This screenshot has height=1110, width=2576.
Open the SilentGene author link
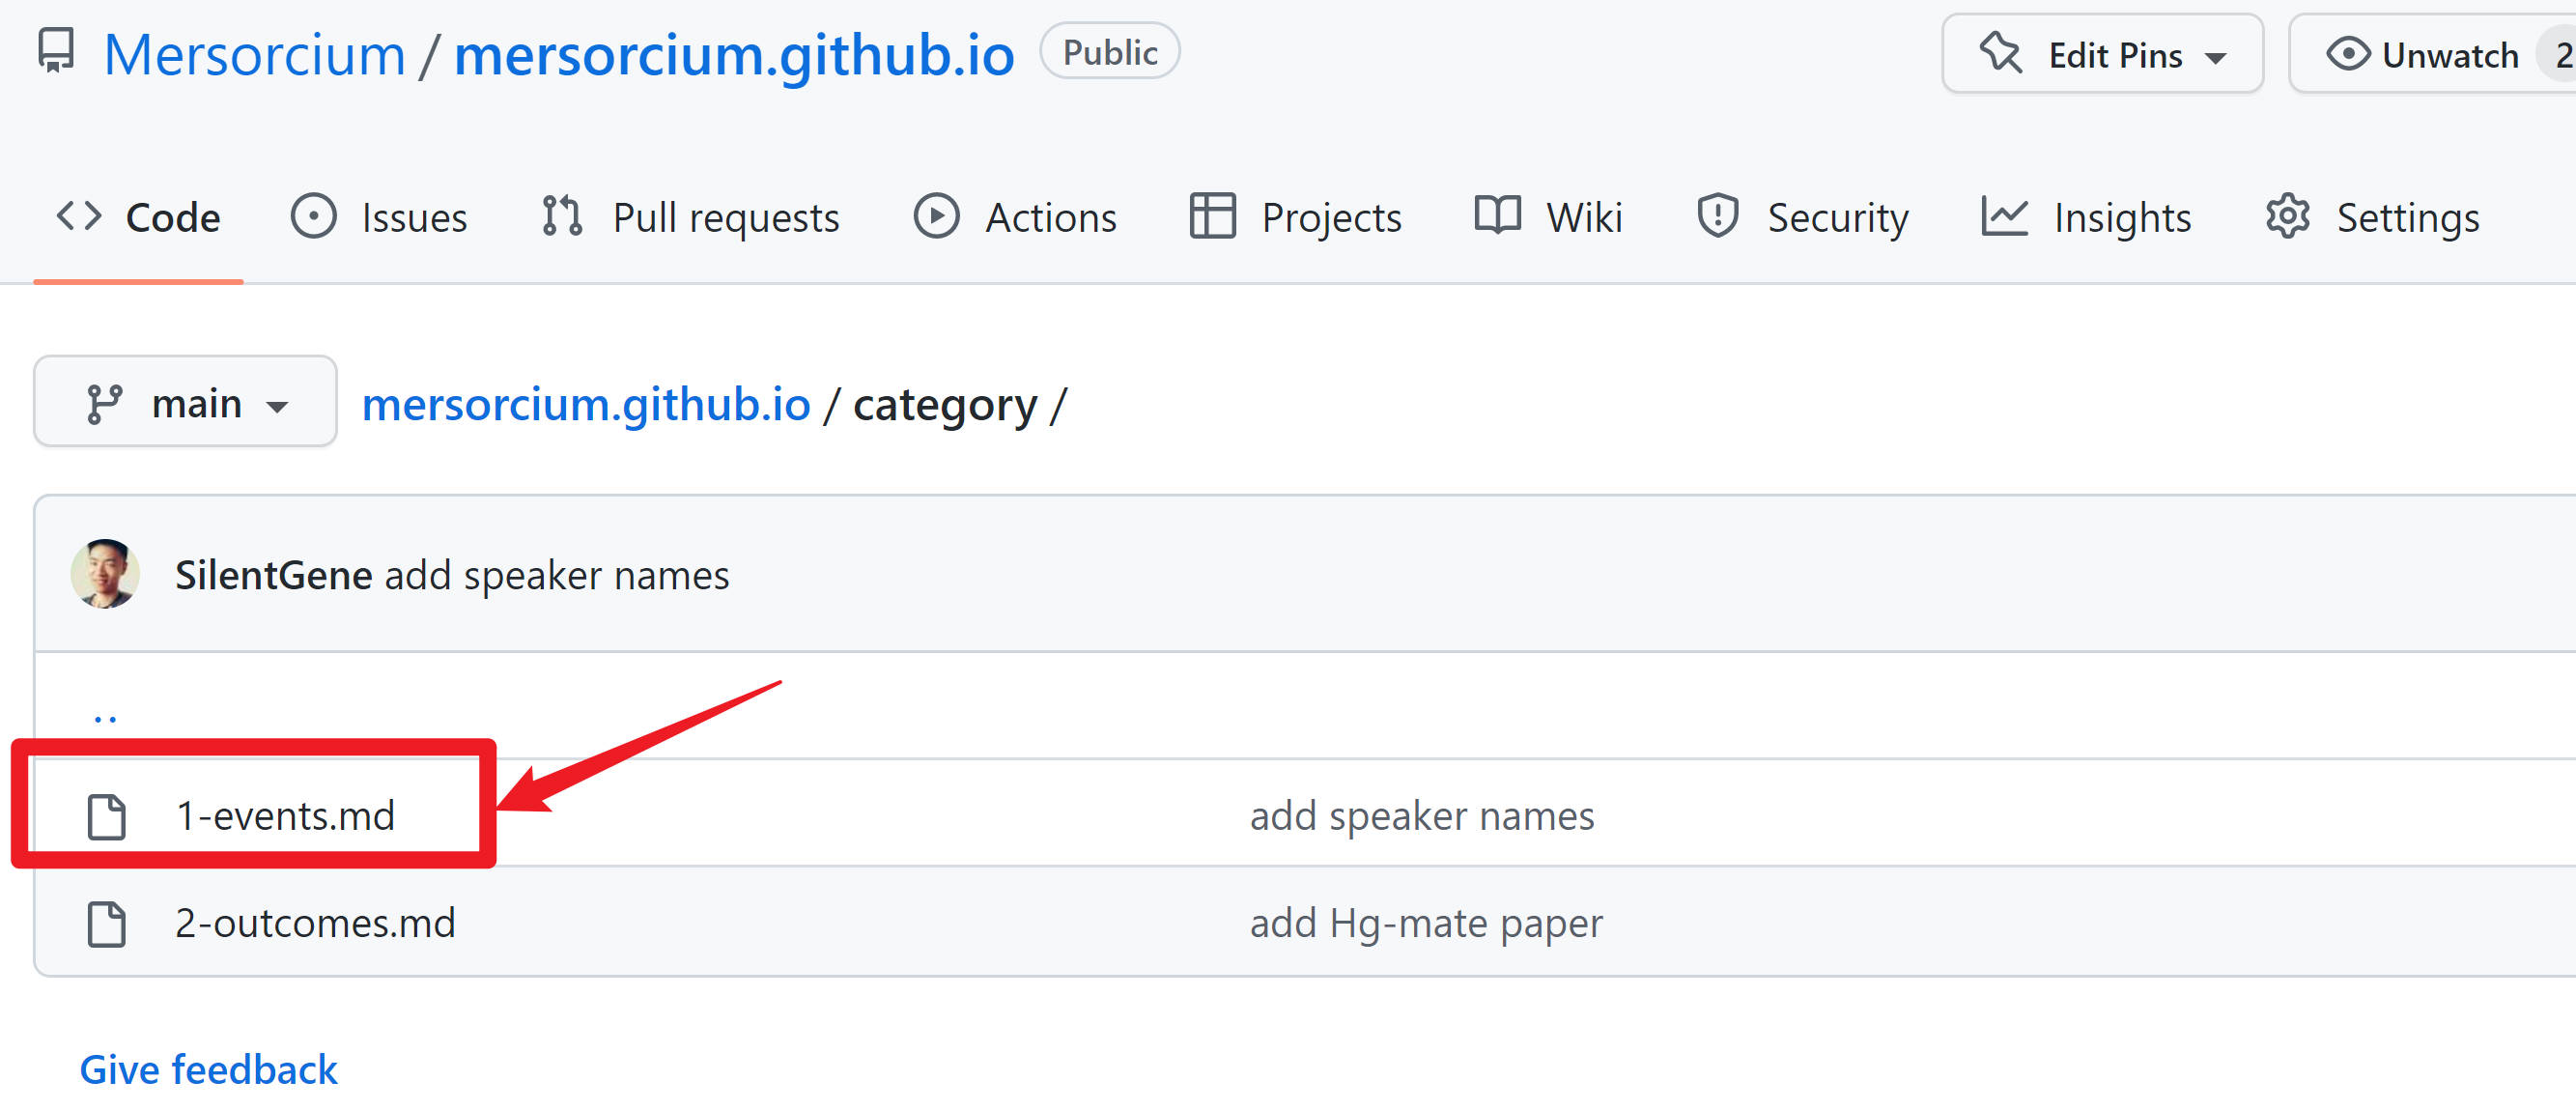pyautogui.click(x=274, y=575)
